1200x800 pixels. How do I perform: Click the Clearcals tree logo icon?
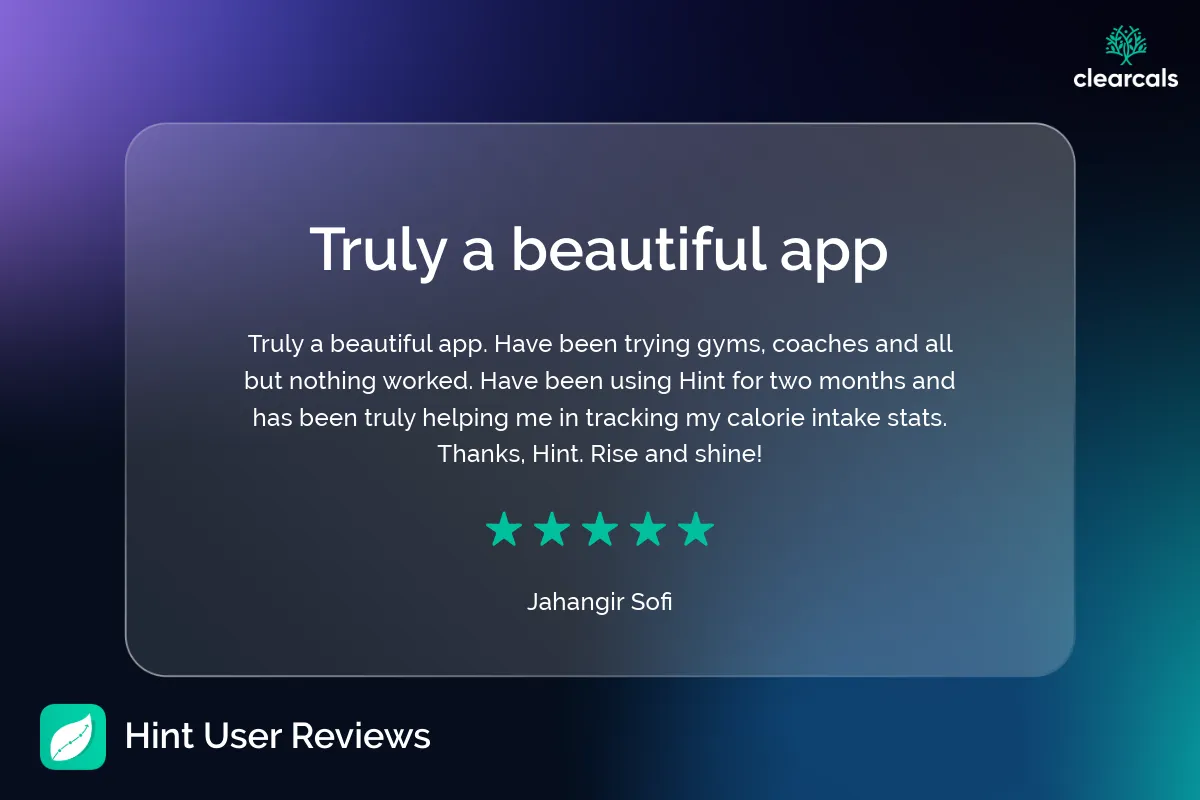[1126, 45]
